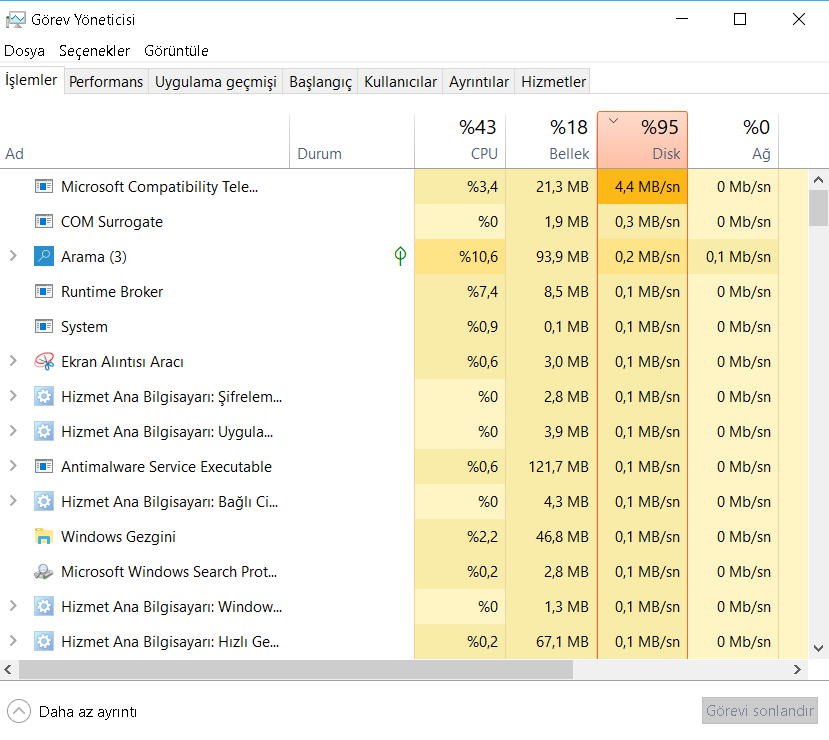The image size is (829, 740).
Task: Click the Ekran Alıntısı Aracı scissors icon
Action: 43,362
